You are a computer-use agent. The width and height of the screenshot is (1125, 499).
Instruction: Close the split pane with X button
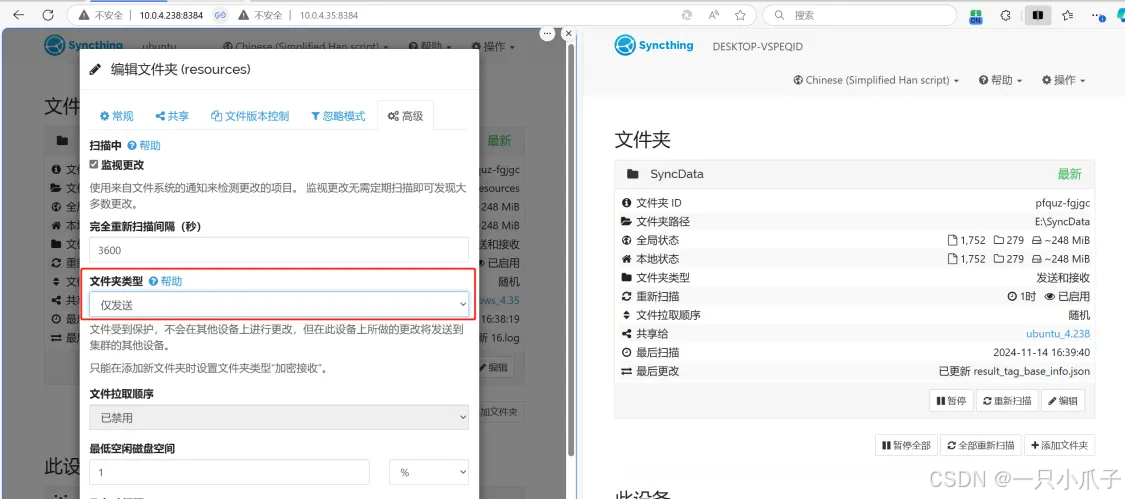[x=569, y=33]
